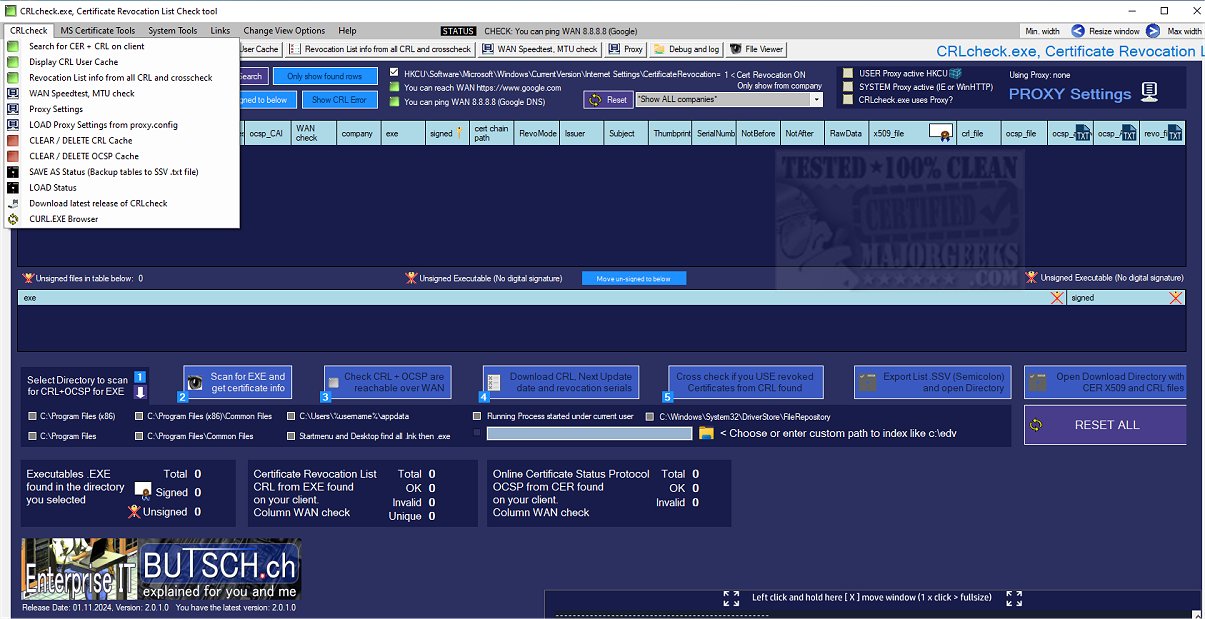The height and width of the screenshot is (619, 1205).
Task: Click the custom path input field
Action: 589,433
